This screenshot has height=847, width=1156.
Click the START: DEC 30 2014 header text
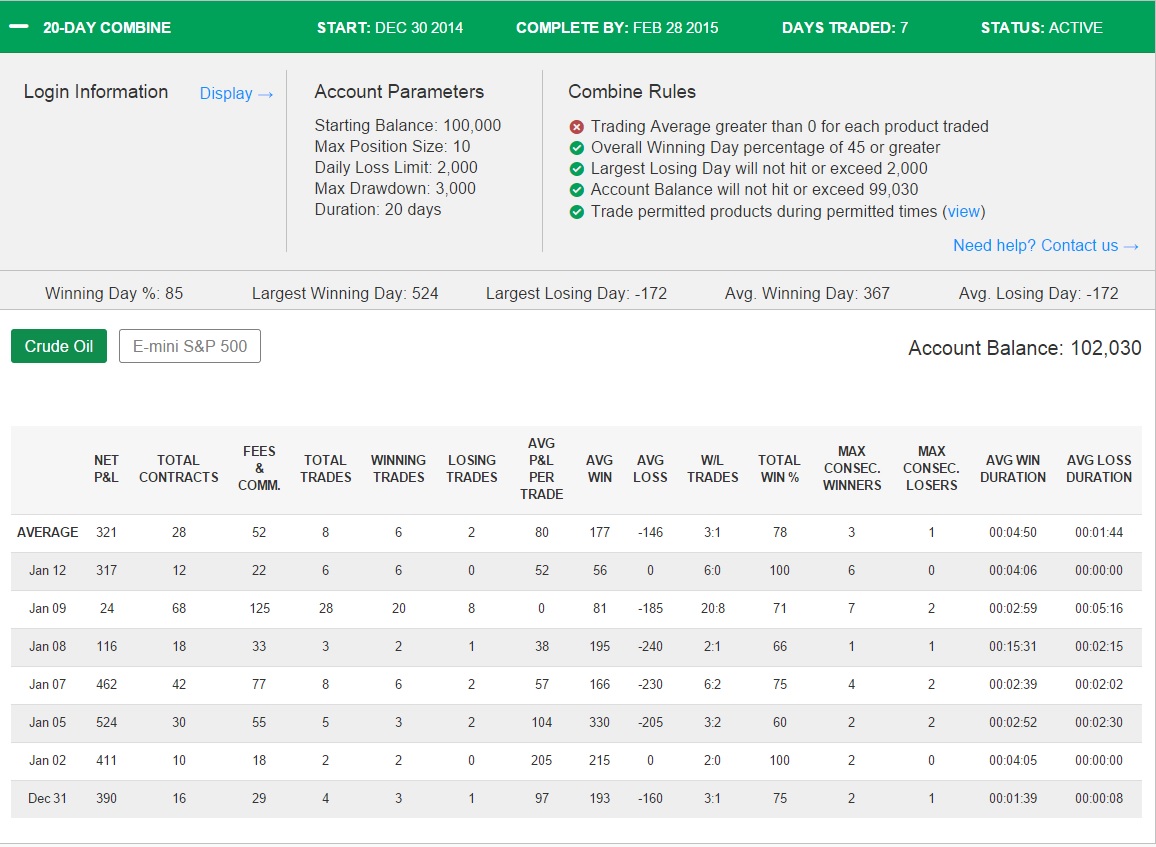[390, 28]
